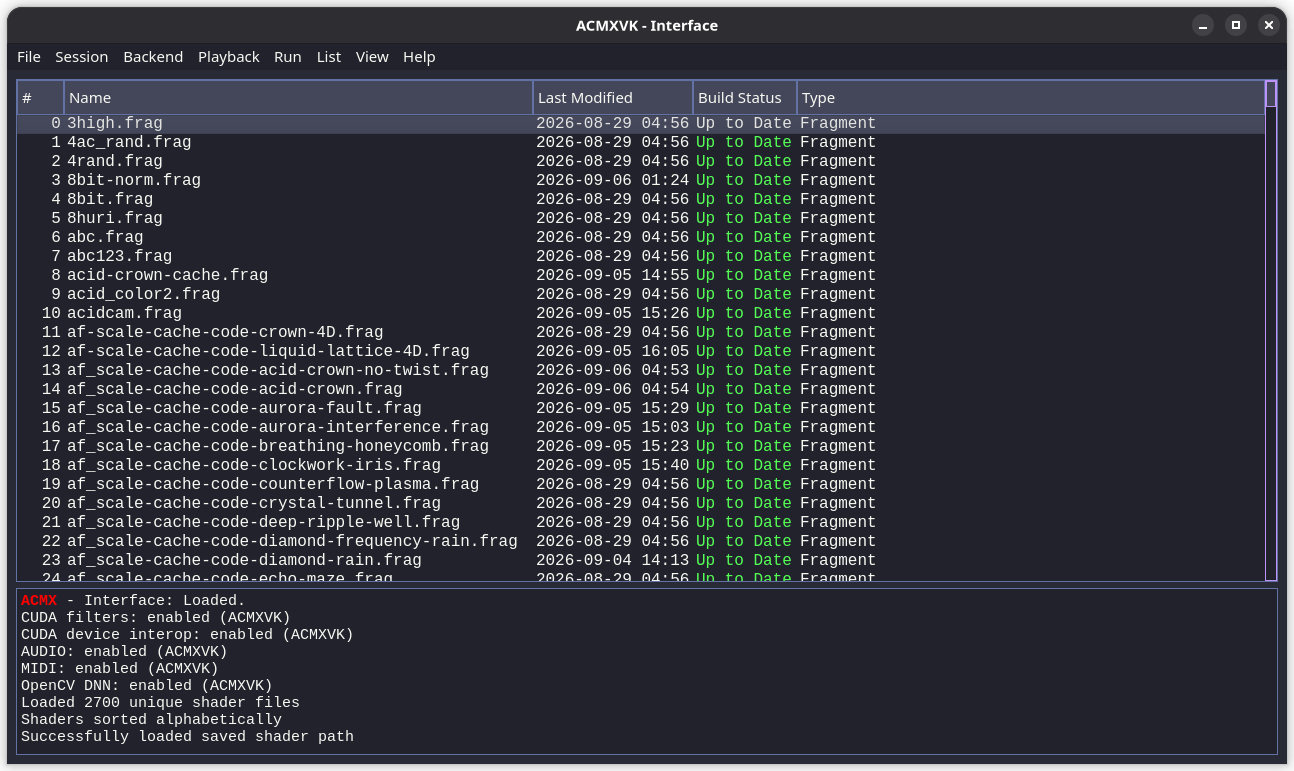Image resolution: width=1294 pixels, height=771 pixels.
Task: Sort by the Build Status column header
Action: [x=745, y=98]
